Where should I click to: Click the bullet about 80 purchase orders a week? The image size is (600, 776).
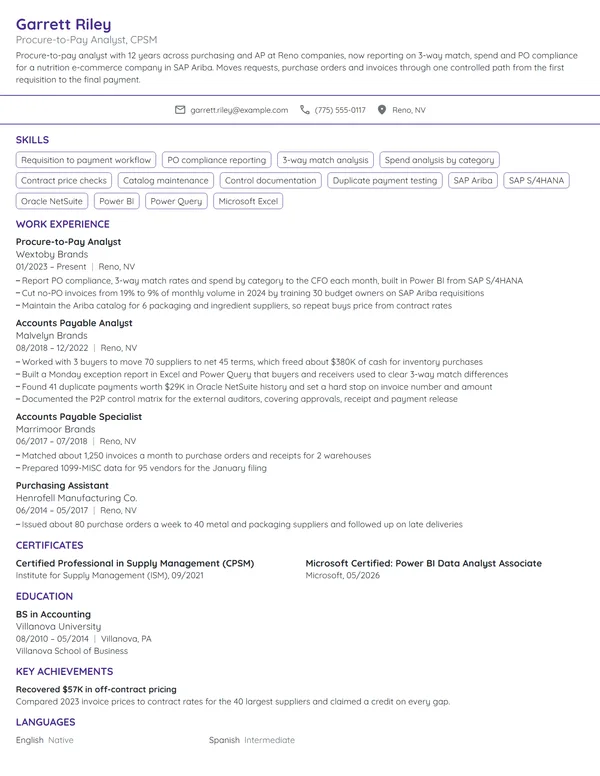pos(239,524)
